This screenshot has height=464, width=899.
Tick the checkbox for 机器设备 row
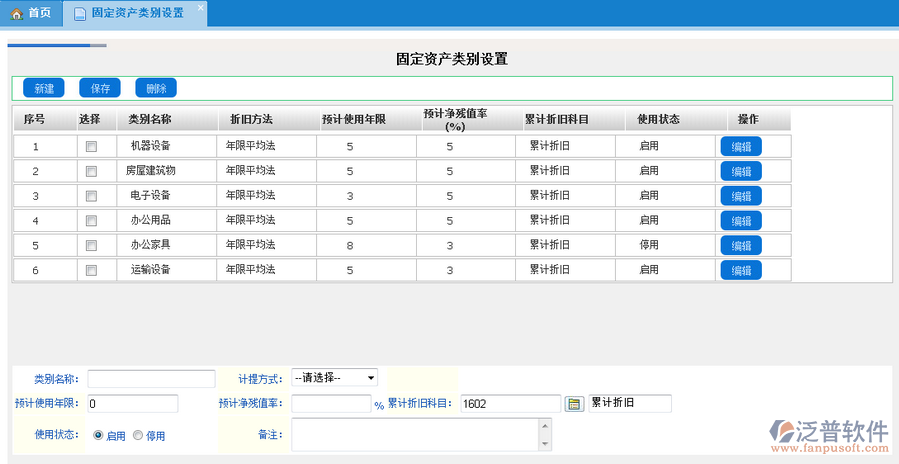coord(92,146)
